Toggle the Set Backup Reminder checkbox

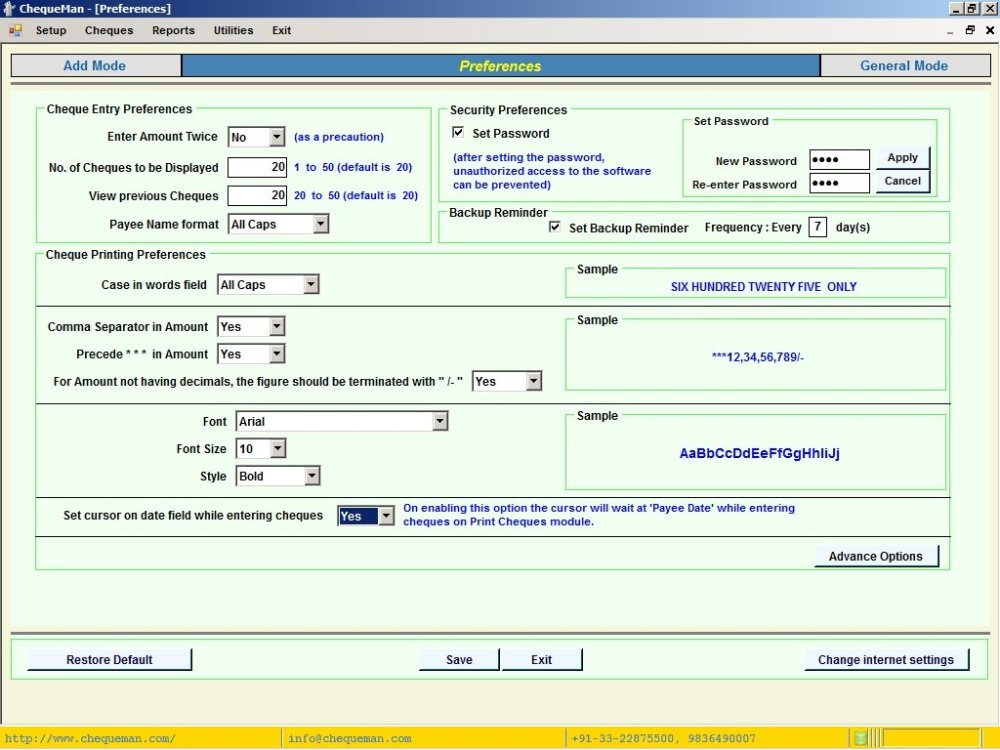555,227
